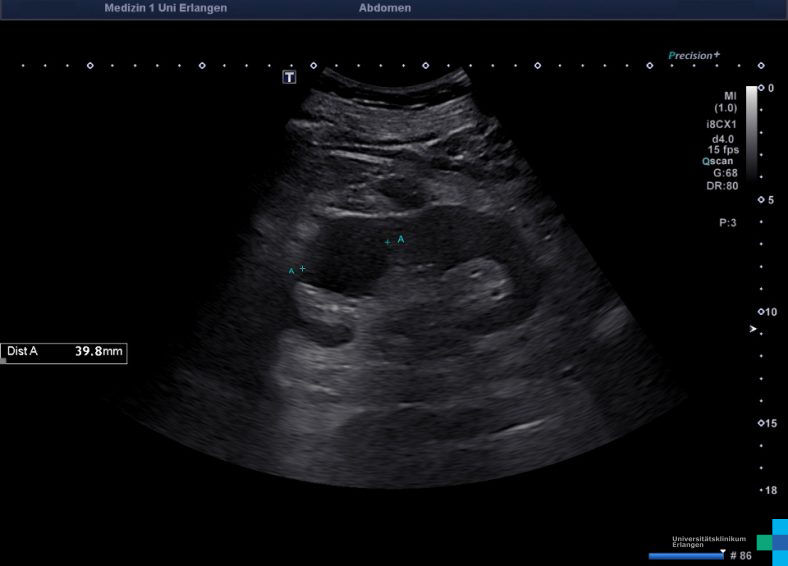Click the depth scale diamond at 0
This screenshot has height=566, width=788.
[762, 89]
